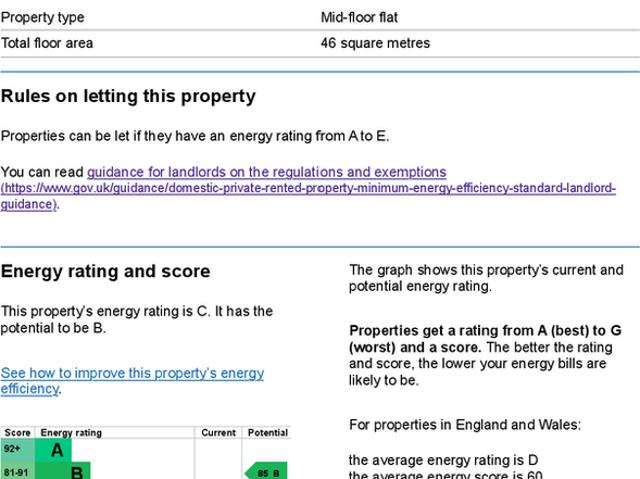Click the Energy rating column header
Viewport: 640px width, 479px height.
click(x=70, y=433)
